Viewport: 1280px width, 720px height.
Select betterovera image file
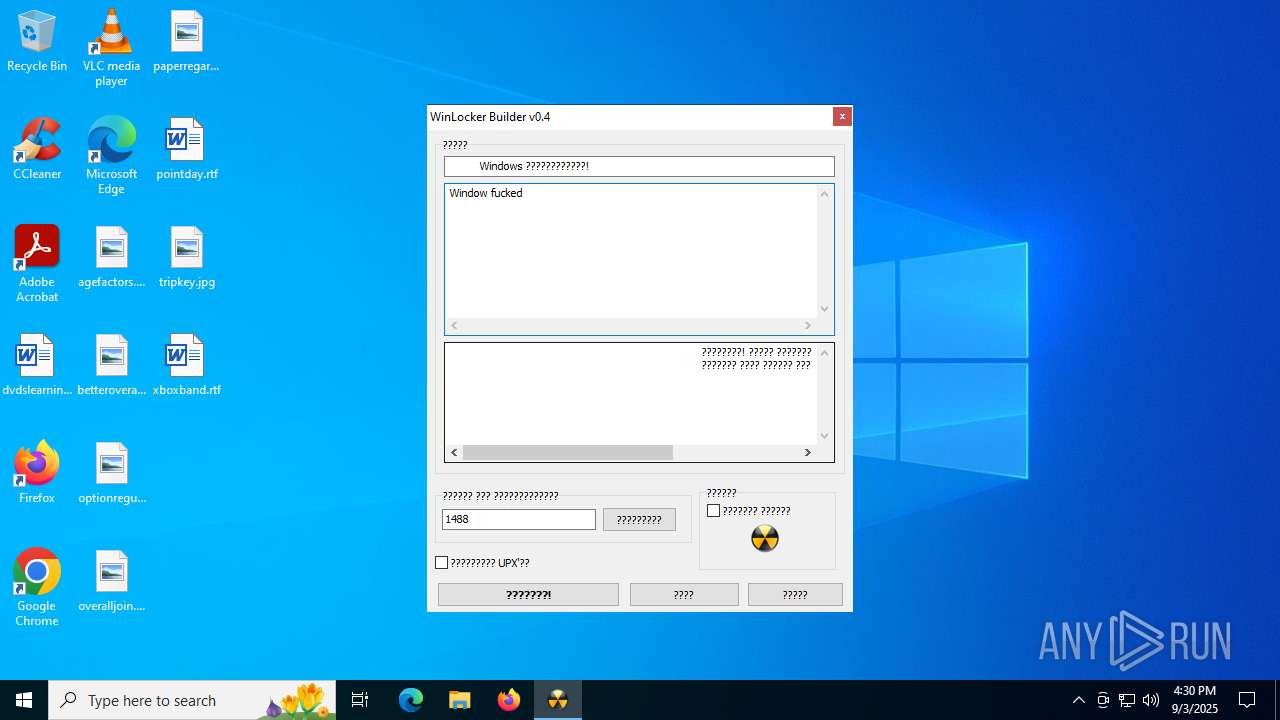pos(111,365)
